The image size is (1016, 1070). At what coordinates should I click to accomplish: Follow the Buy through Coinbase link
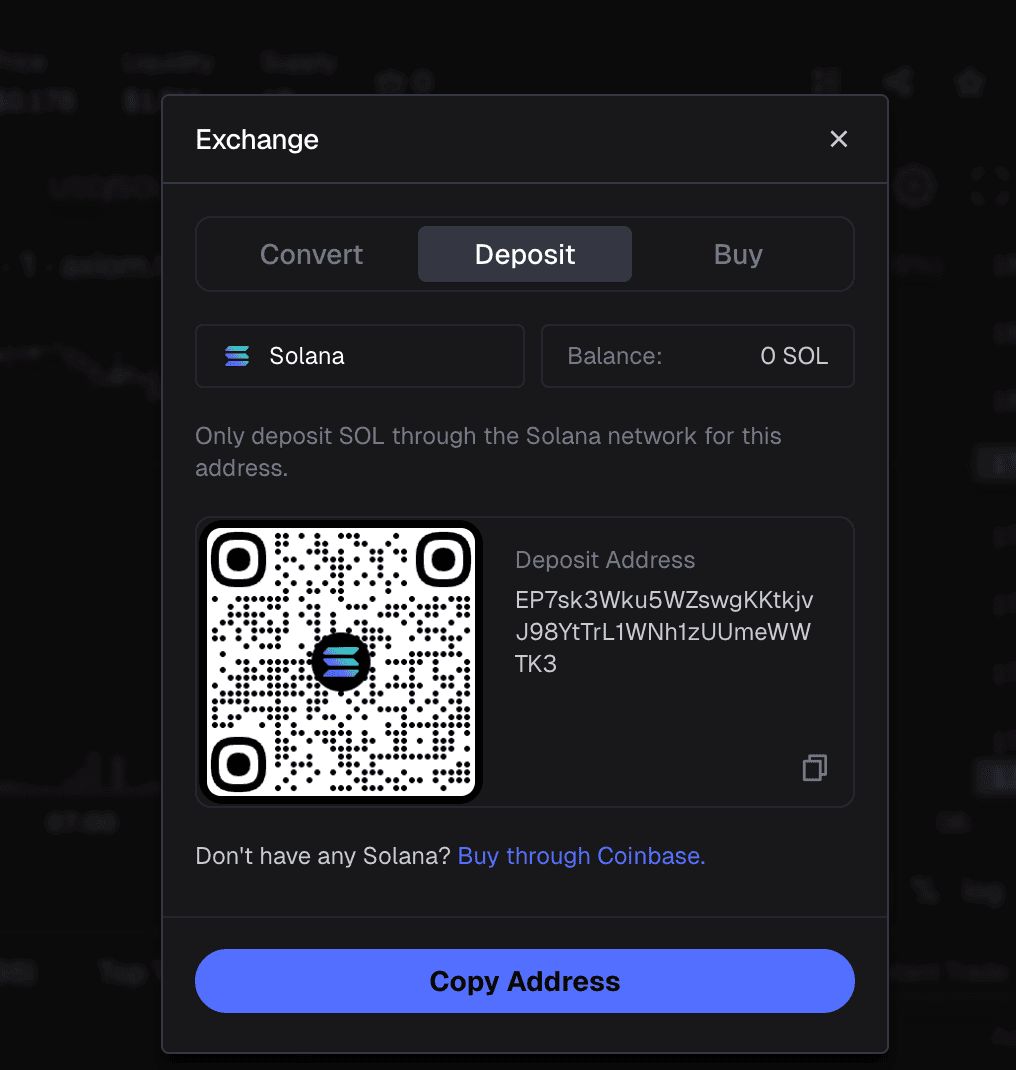click(x=581, y=856)
